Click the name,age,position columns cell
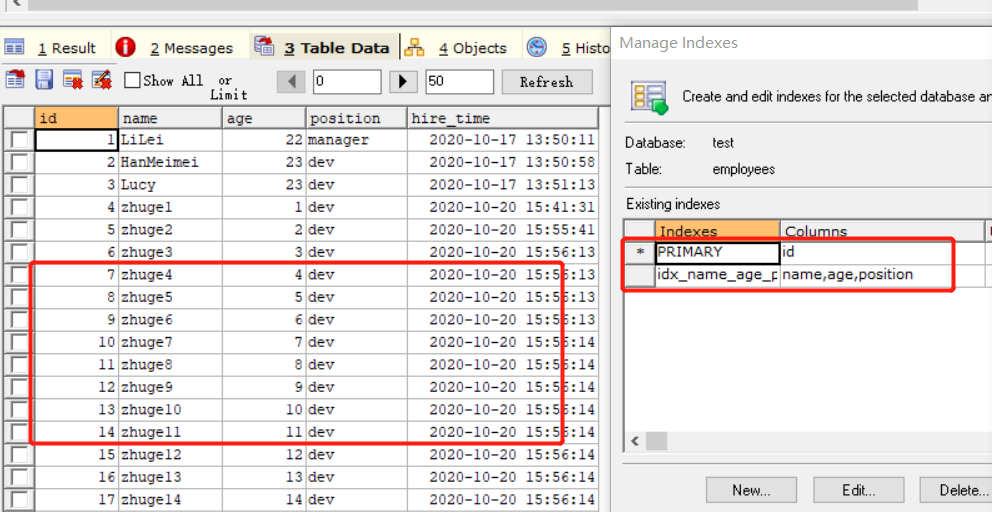The image size is (992, 512). pyautogui.click(x=882, y=275)
